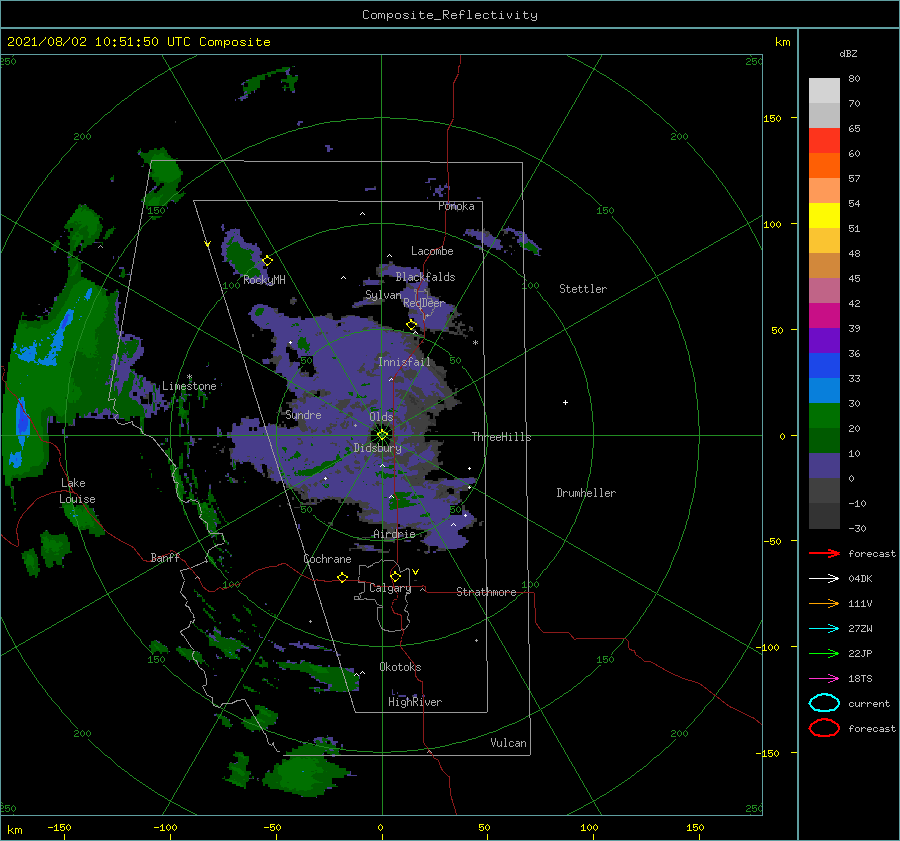Click the green 22JP arrow icon
The height and width of the screenshot is (841, 900).
coord(824,653)
